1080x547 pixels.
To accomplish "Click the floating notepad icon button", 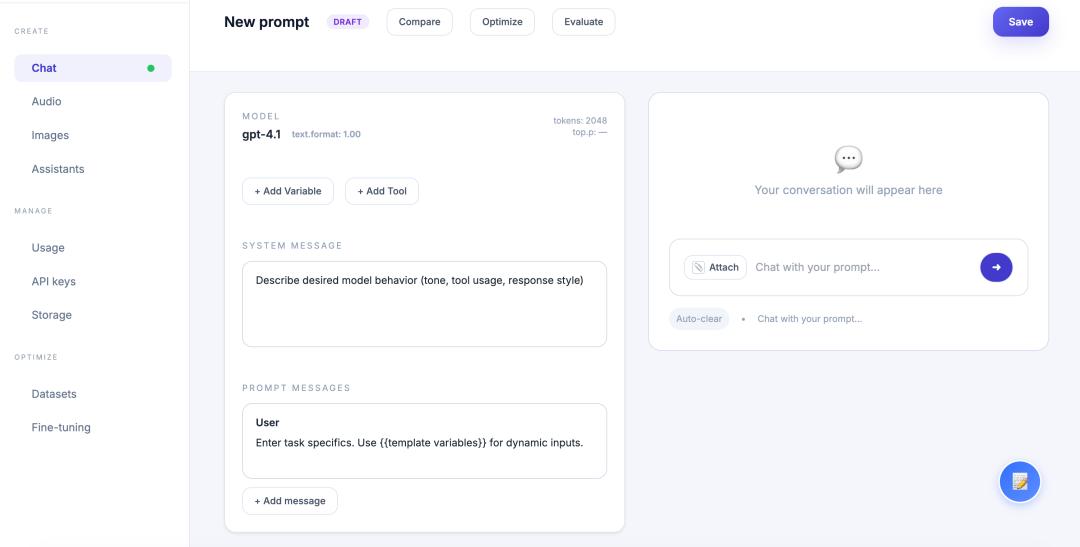I will [1020, 482].
